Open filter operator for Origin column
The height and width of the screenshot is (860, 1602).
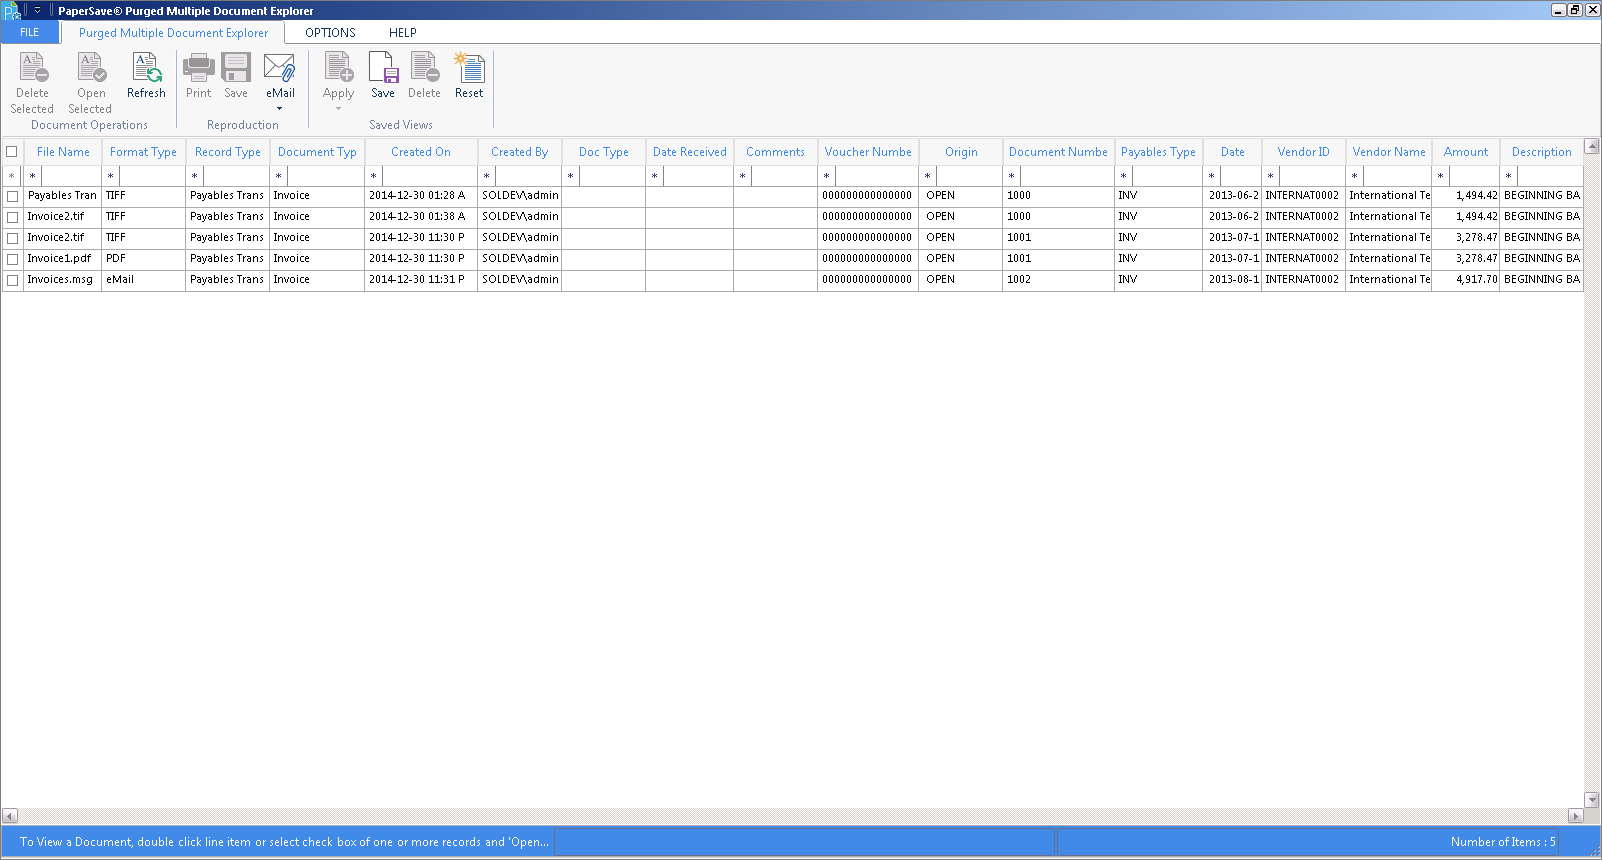(928, 176)
